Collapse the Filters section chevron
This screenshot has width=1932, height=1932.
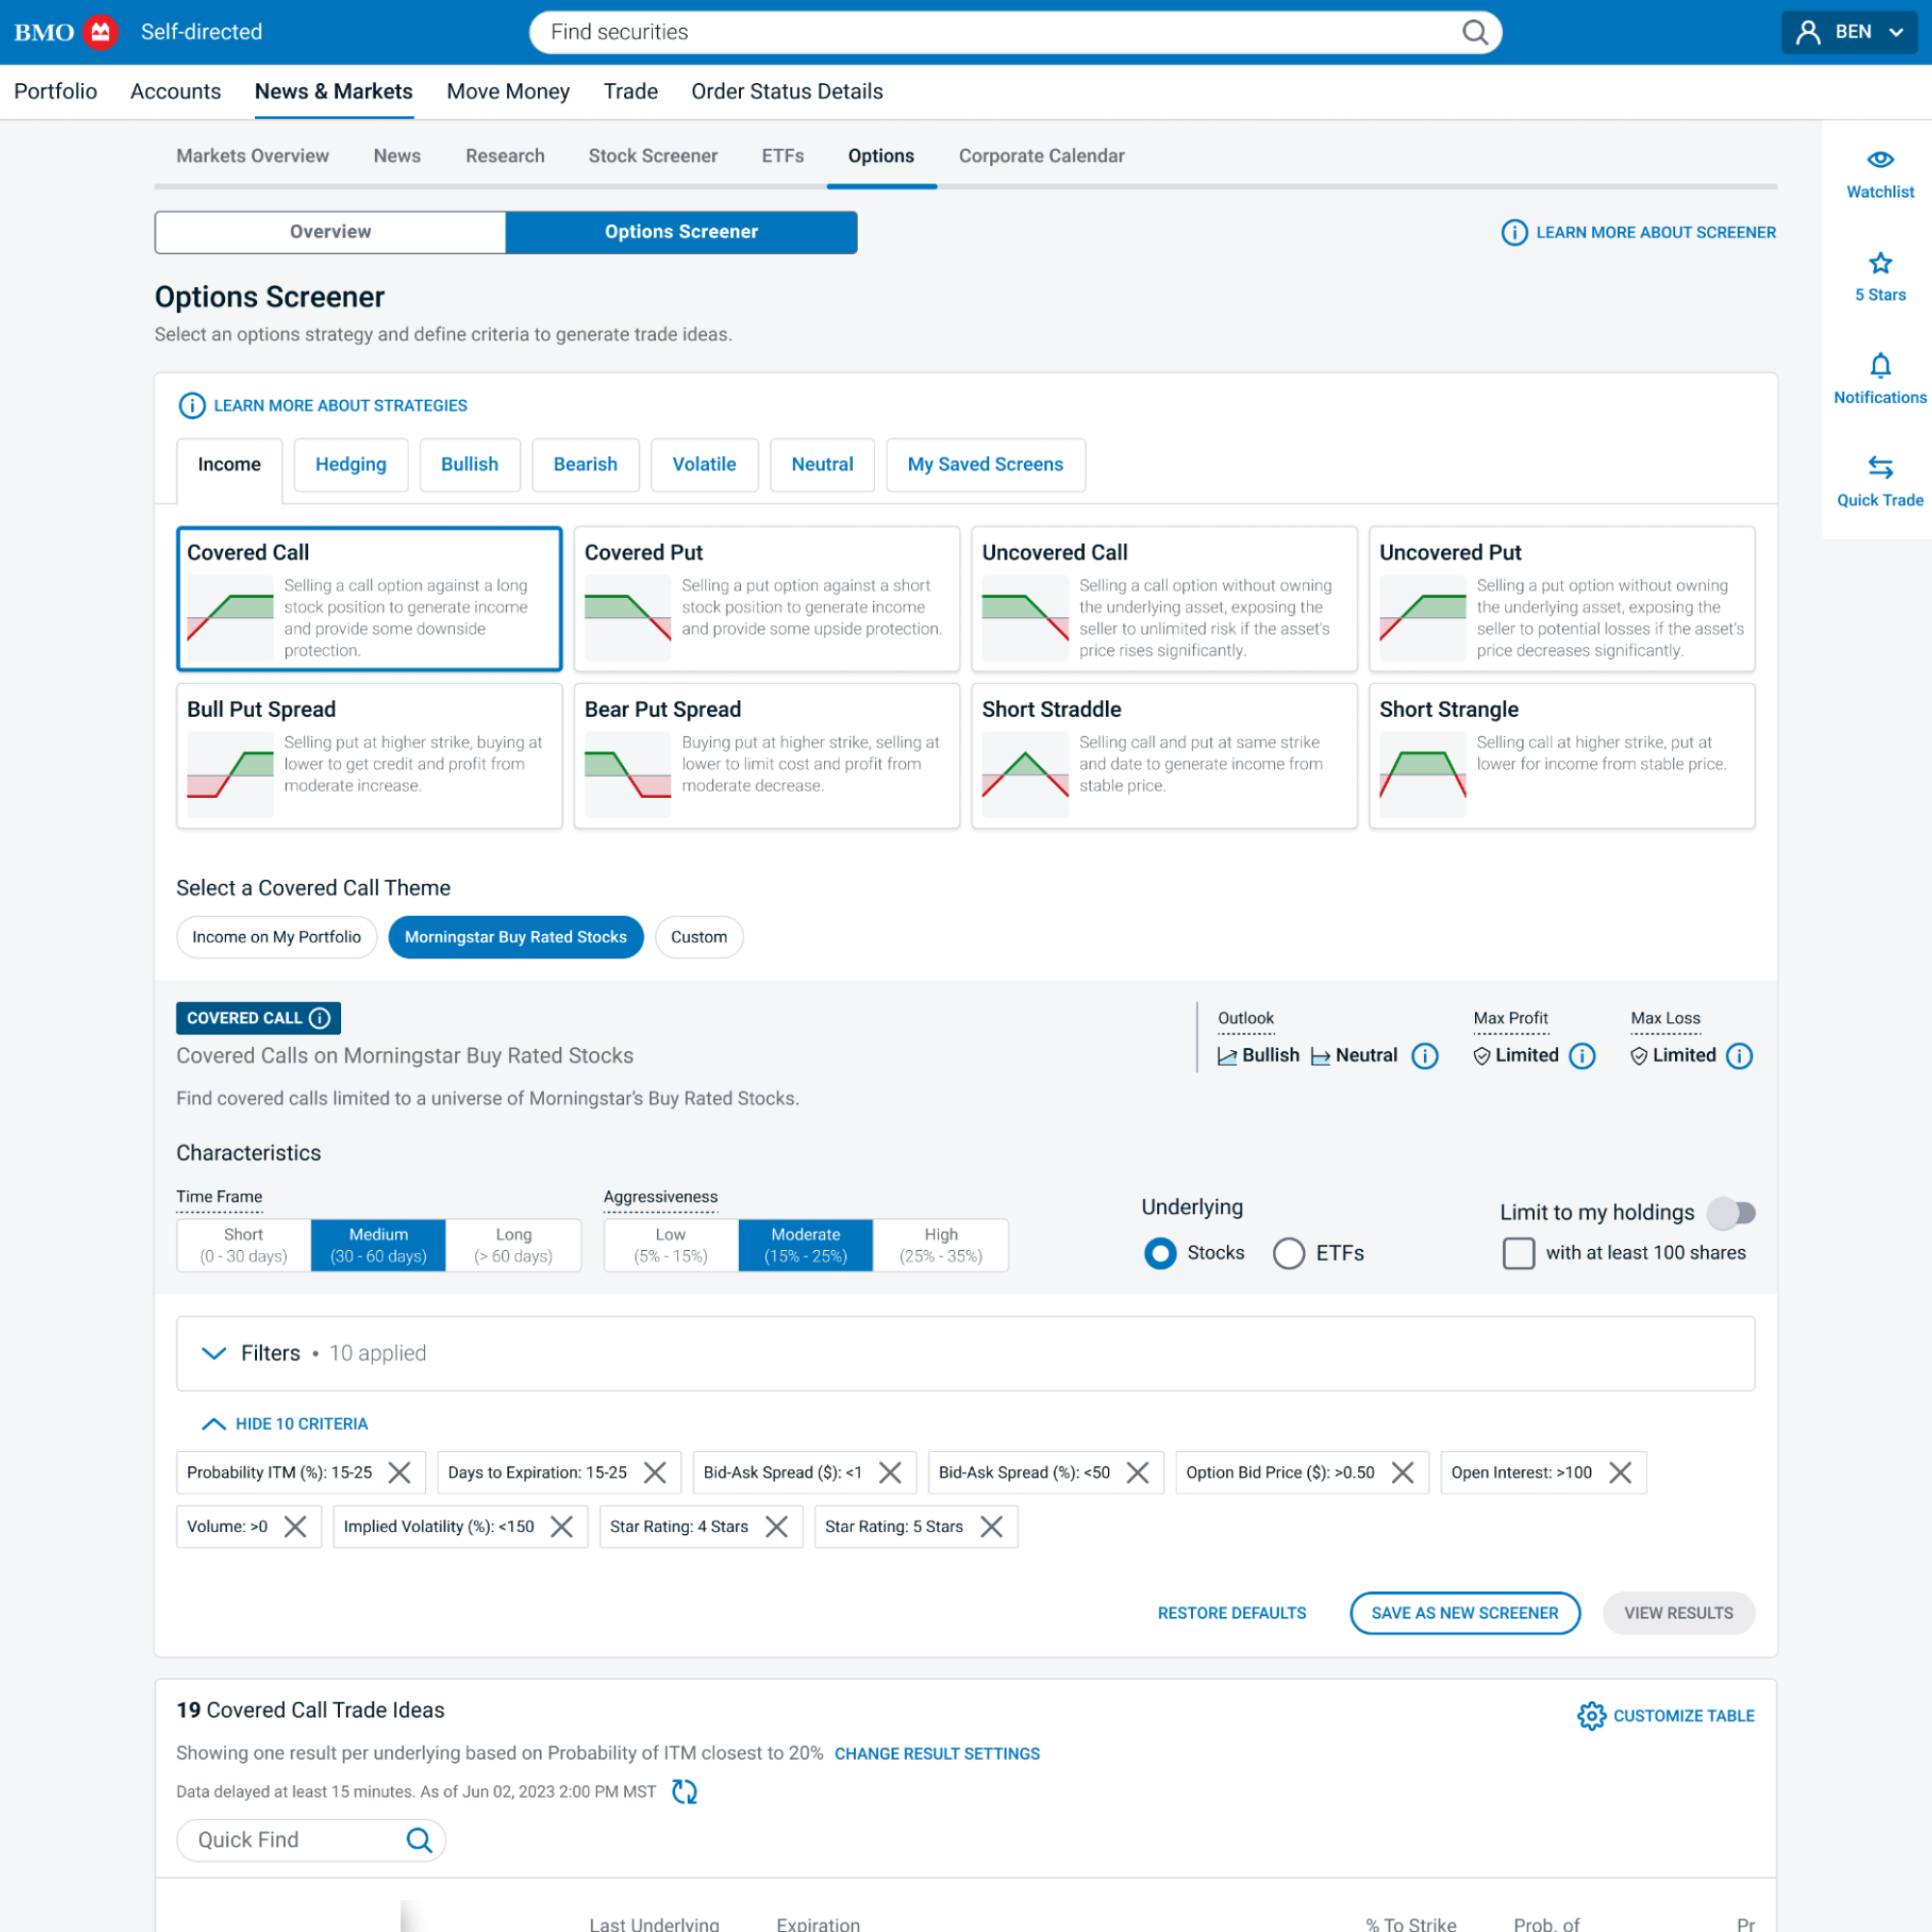214,1353
